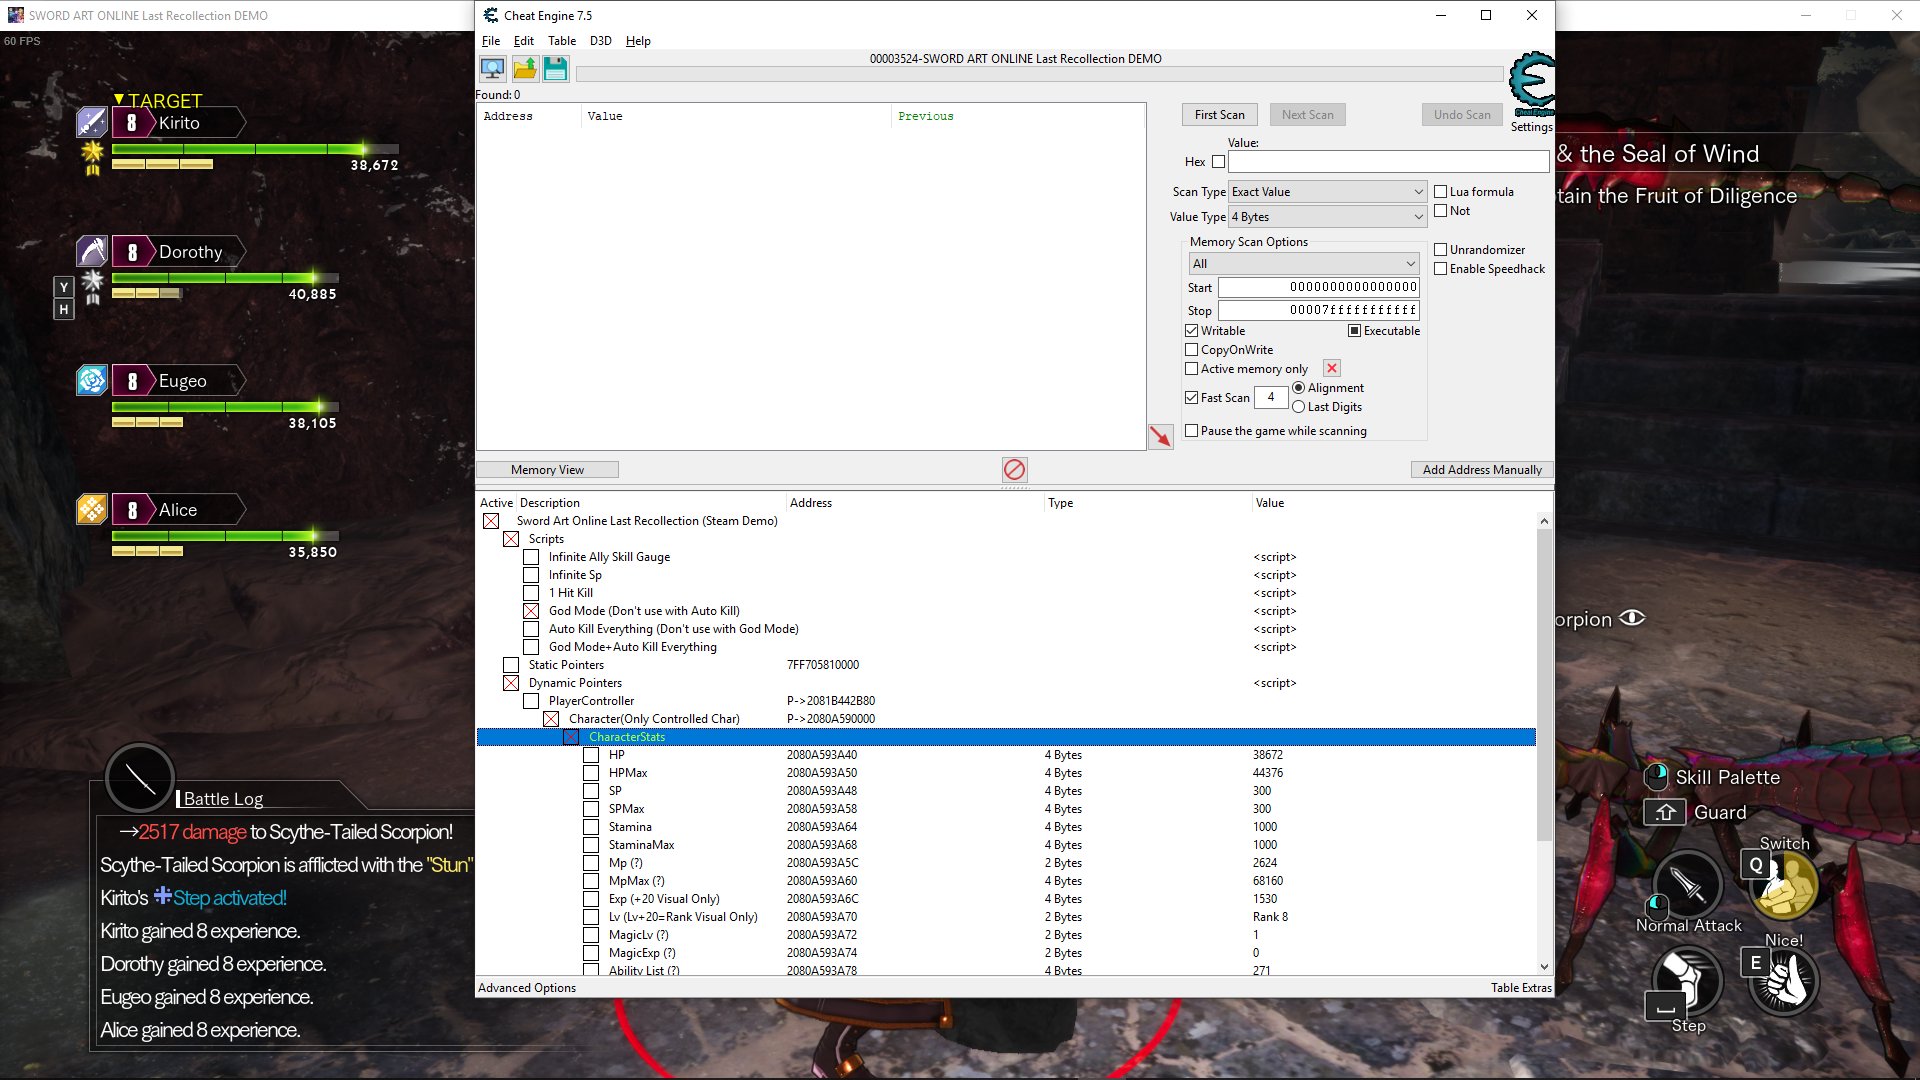Toggle Pause the game while scanning
This screenshot has height=1080, width=1920.
coord(1192,431)
